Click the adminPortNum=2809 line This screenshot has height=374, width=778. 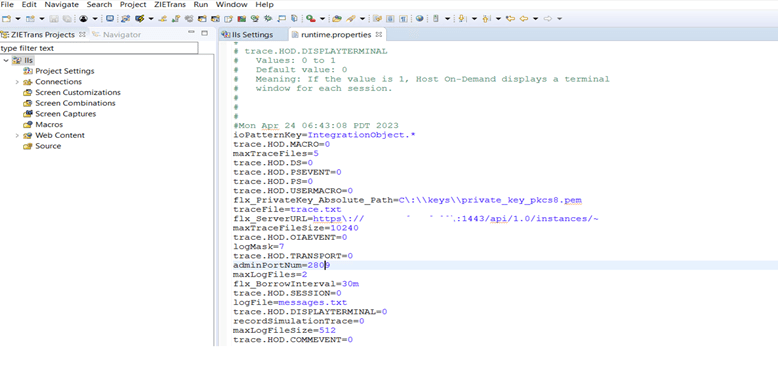click(x=282, y=265)
